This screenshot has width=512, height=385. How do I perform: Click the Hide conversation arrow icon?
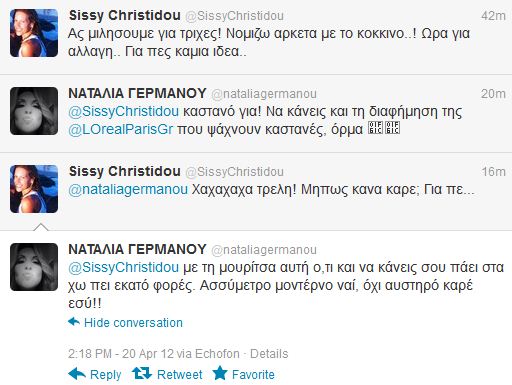tap(74, 322)
